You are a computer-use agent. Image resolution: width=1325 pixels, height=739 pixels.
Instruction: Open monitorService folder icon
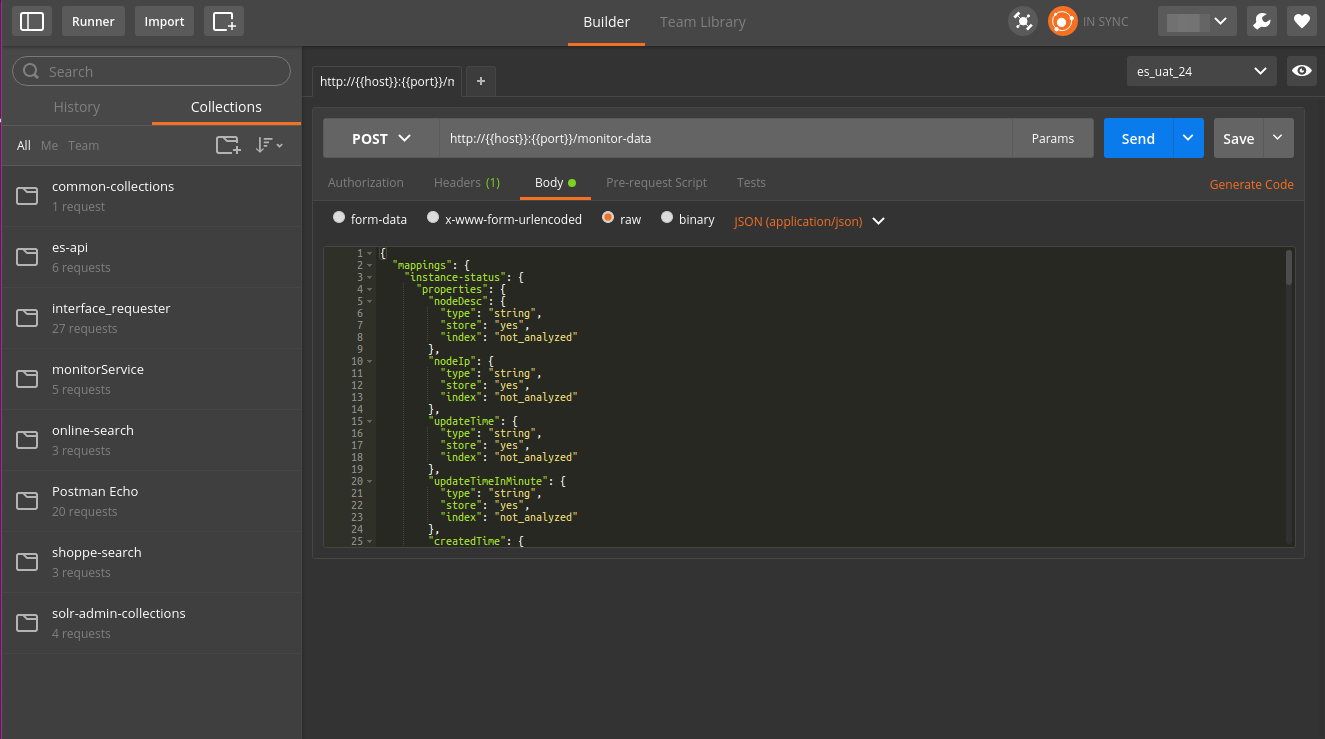tap(27, 379)
